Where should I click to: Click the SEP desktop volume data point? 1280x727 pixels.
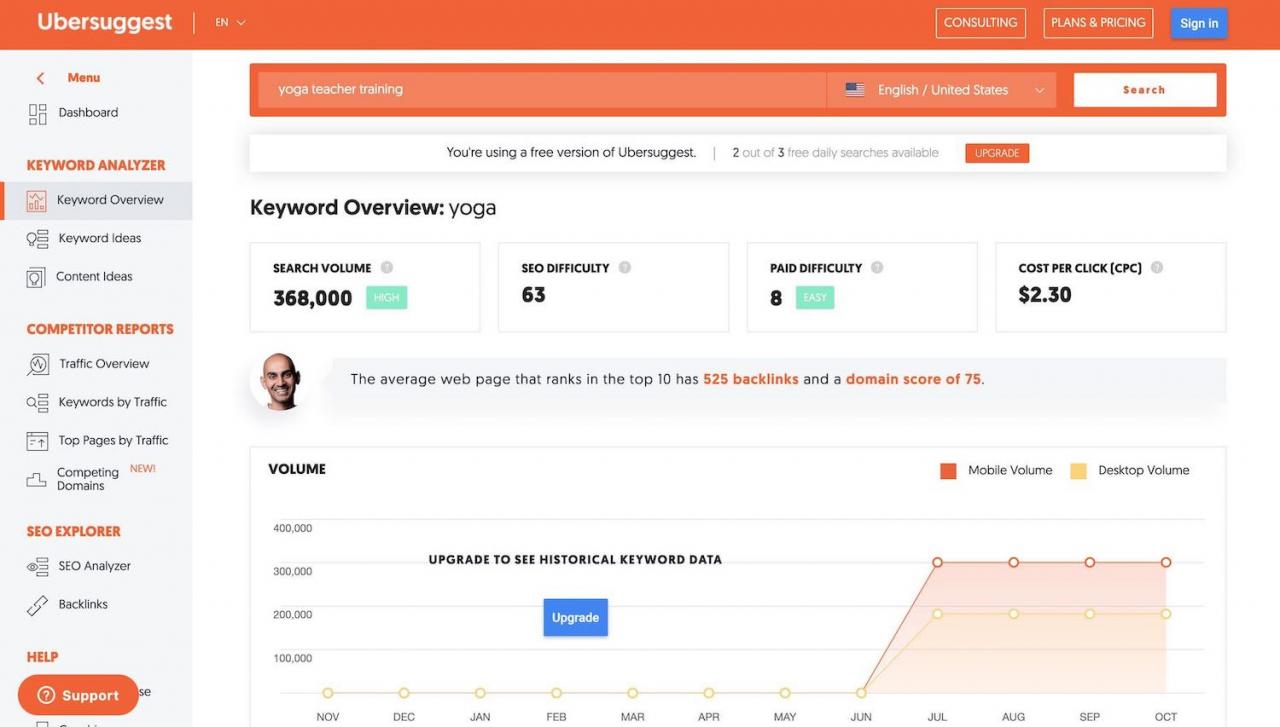(1090, 614)
